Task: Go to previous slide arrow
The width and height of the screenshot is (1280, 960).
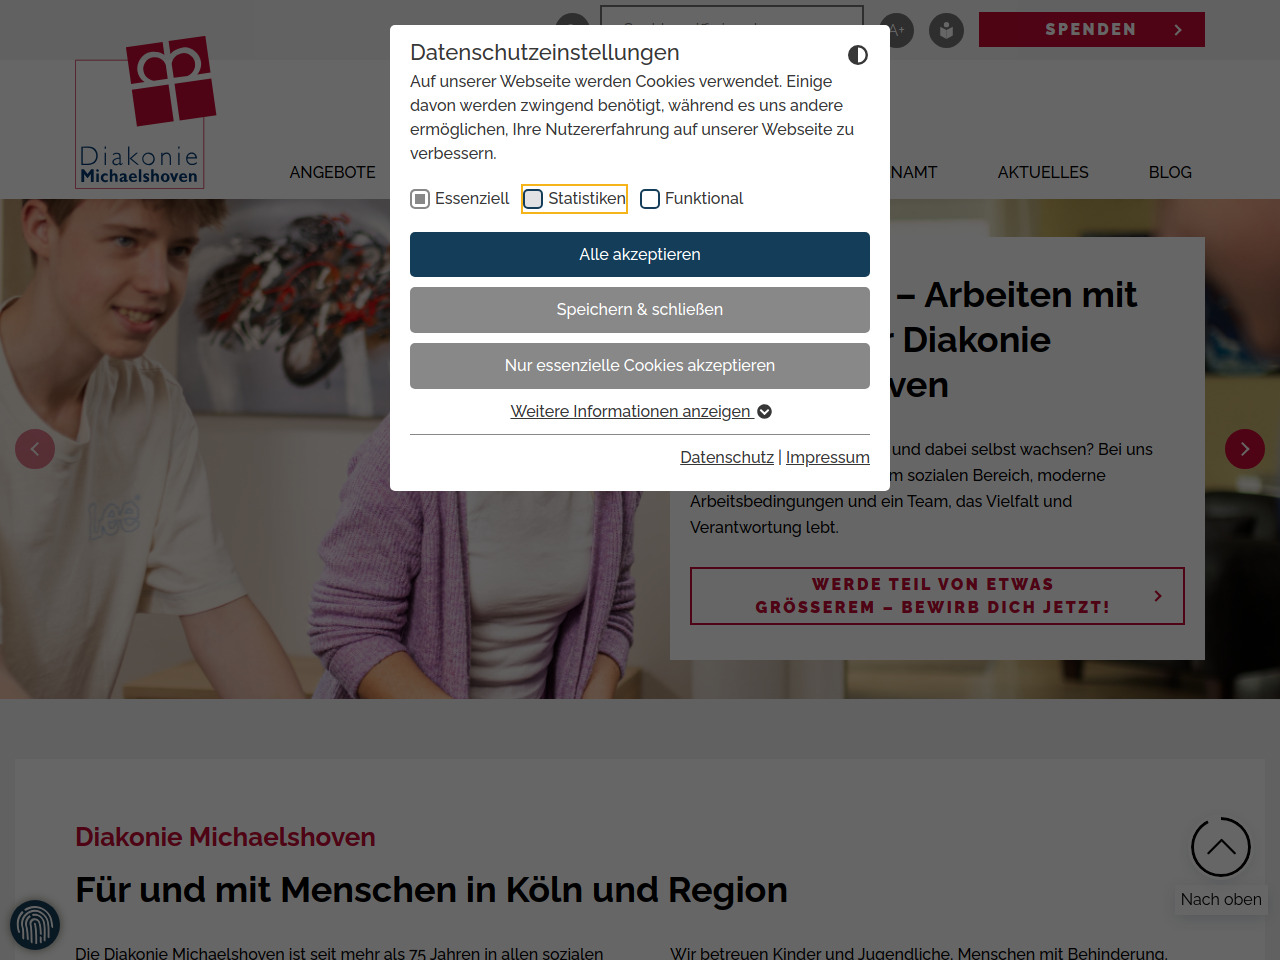Action: (x=35, y=449)
